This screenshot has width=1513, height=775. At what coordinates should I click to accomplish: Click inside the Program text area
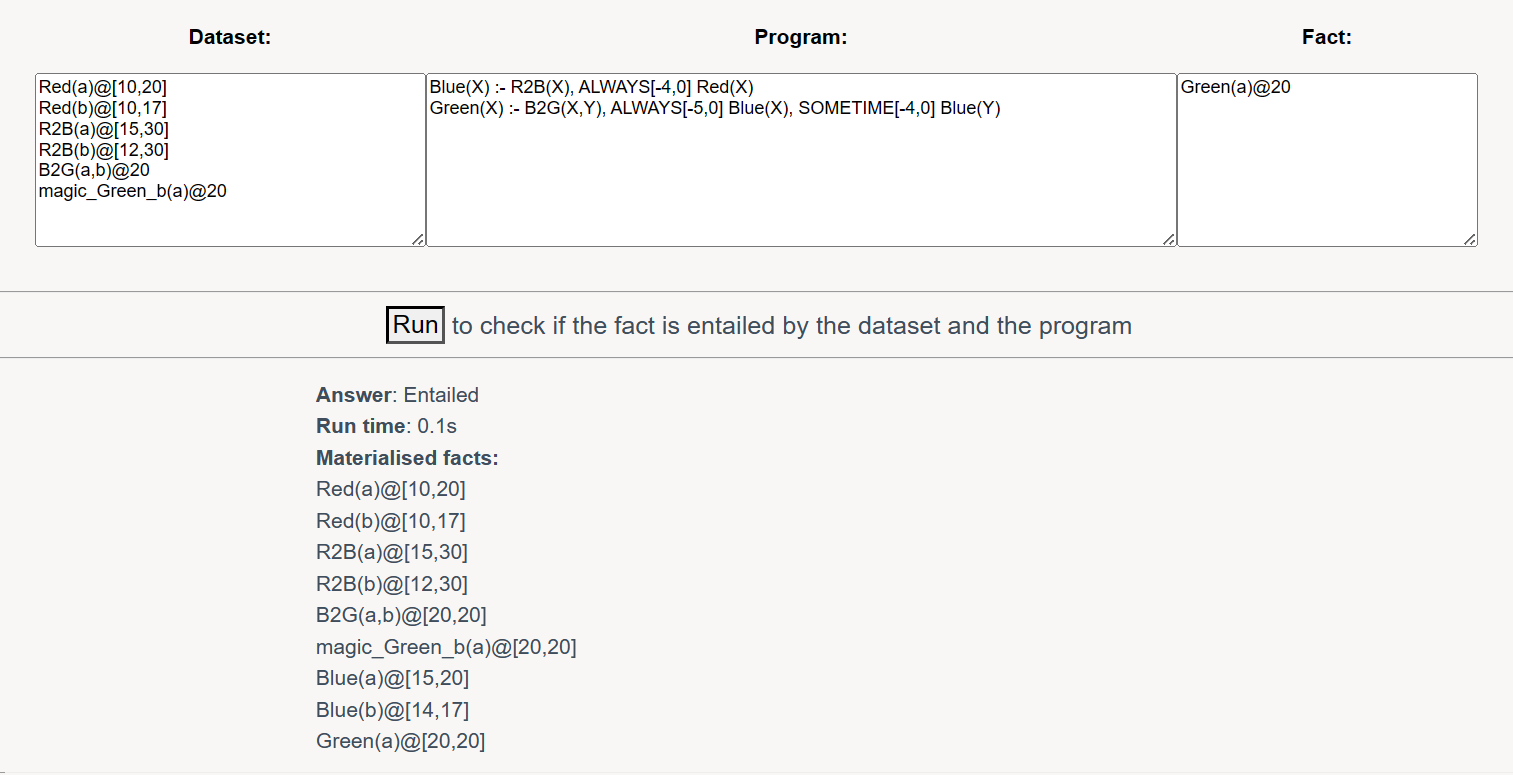coord(801,160)
